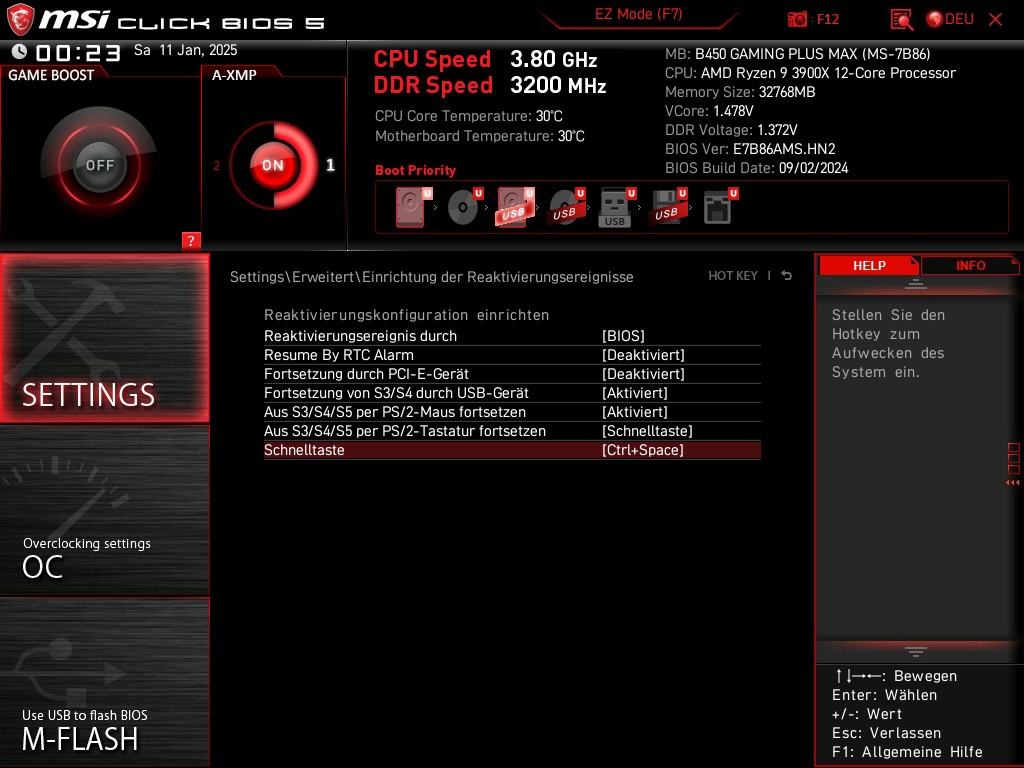Select the CD/DVD drive boot priority icon
This screenshot has height=768, width=1024.
464,208
